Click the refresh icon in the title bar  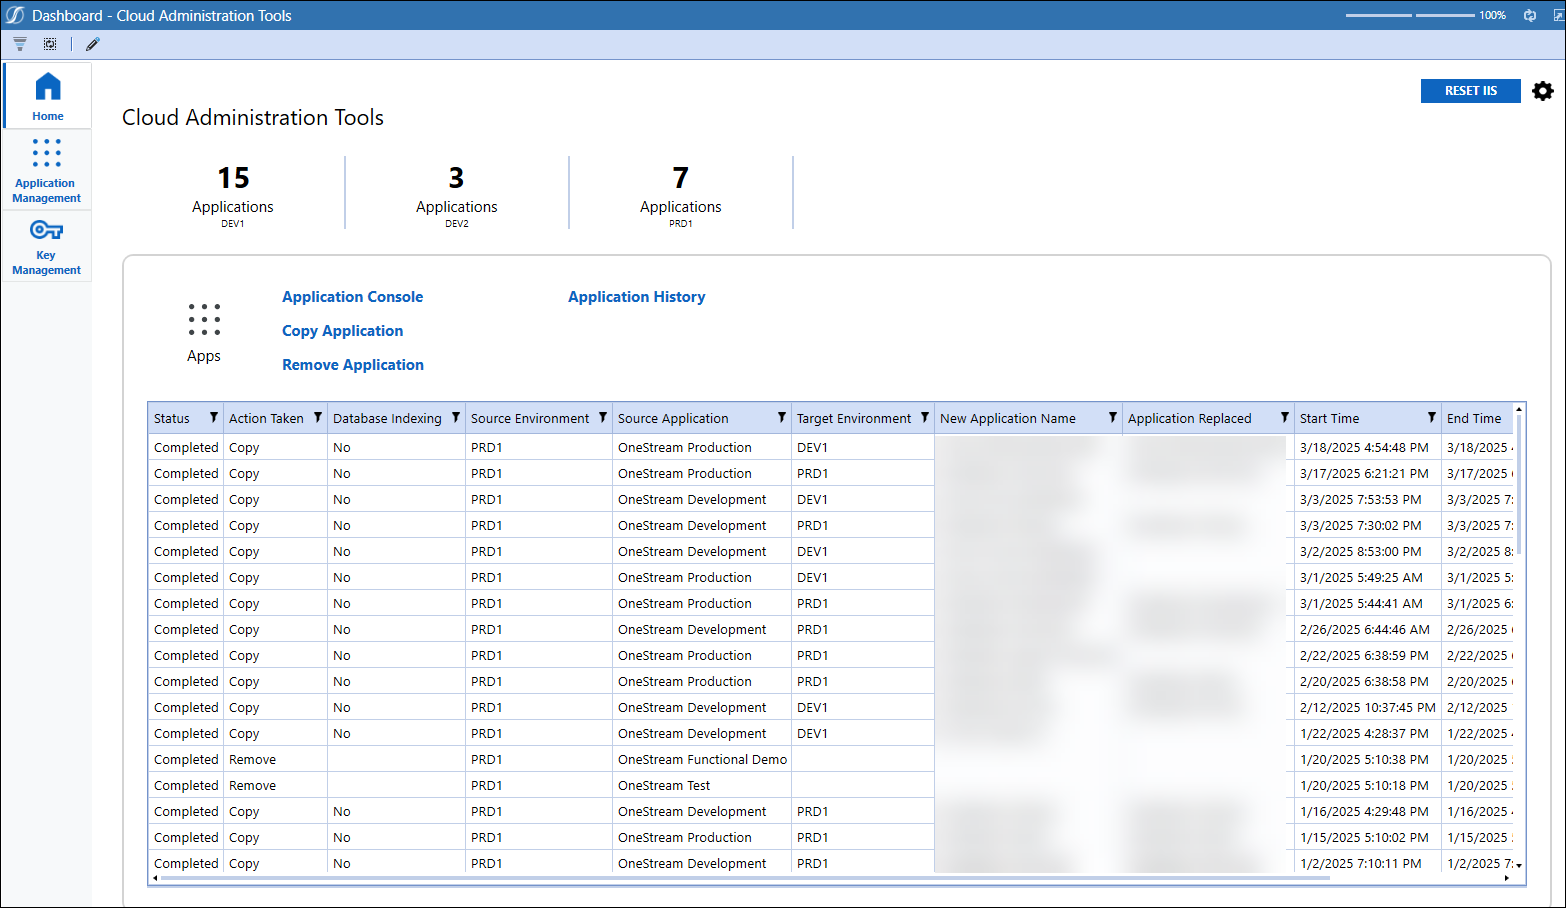(1530, 15)
